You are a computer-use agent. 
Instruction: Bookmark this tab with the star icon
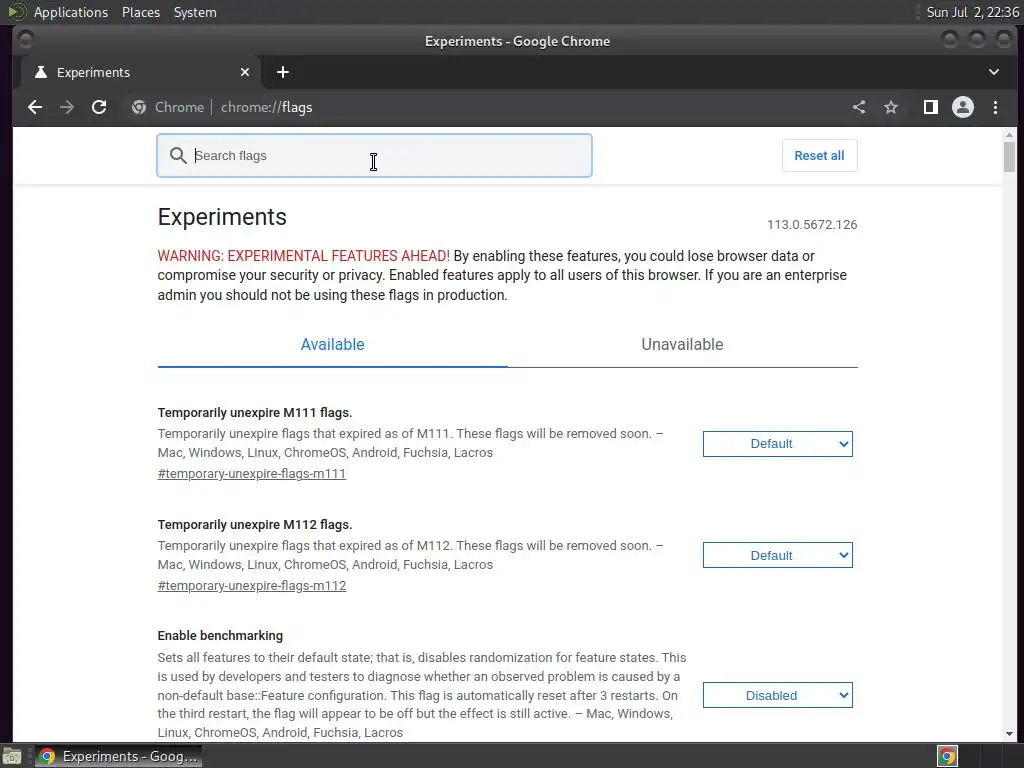[891, 107]
